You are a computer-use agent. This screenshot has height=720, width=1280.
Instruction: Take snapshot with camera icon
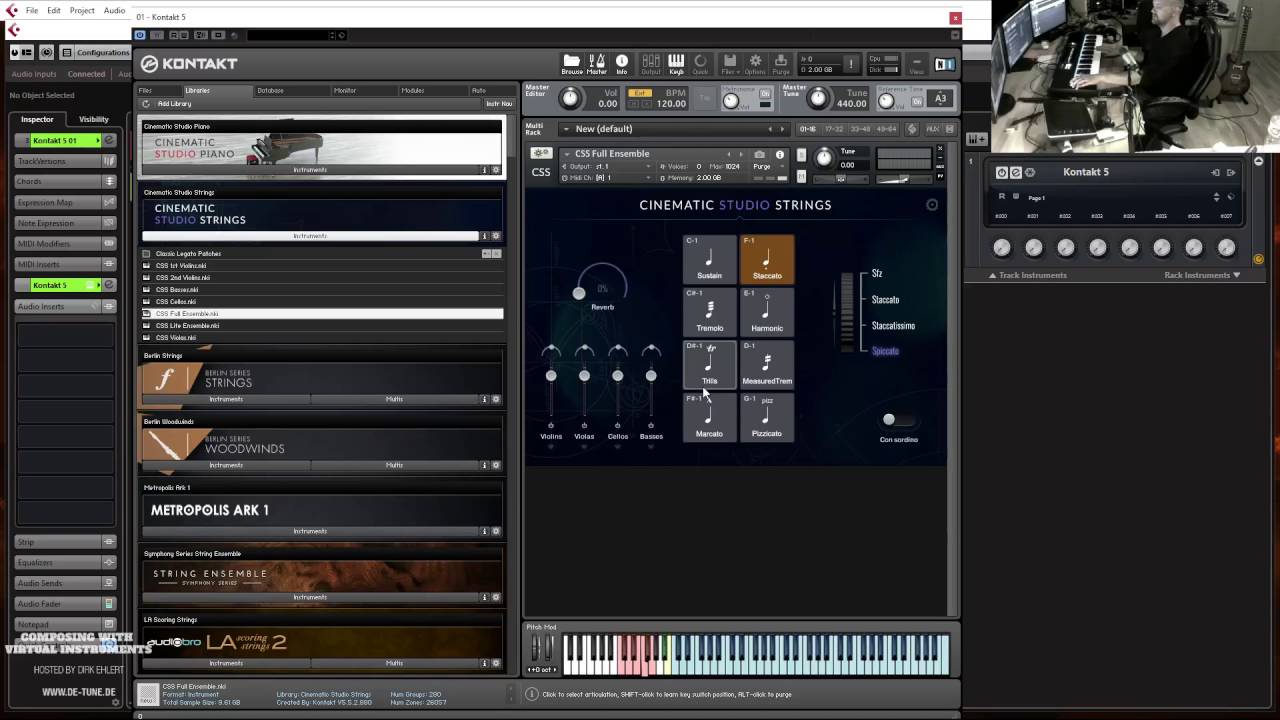[x=759, y=154]
